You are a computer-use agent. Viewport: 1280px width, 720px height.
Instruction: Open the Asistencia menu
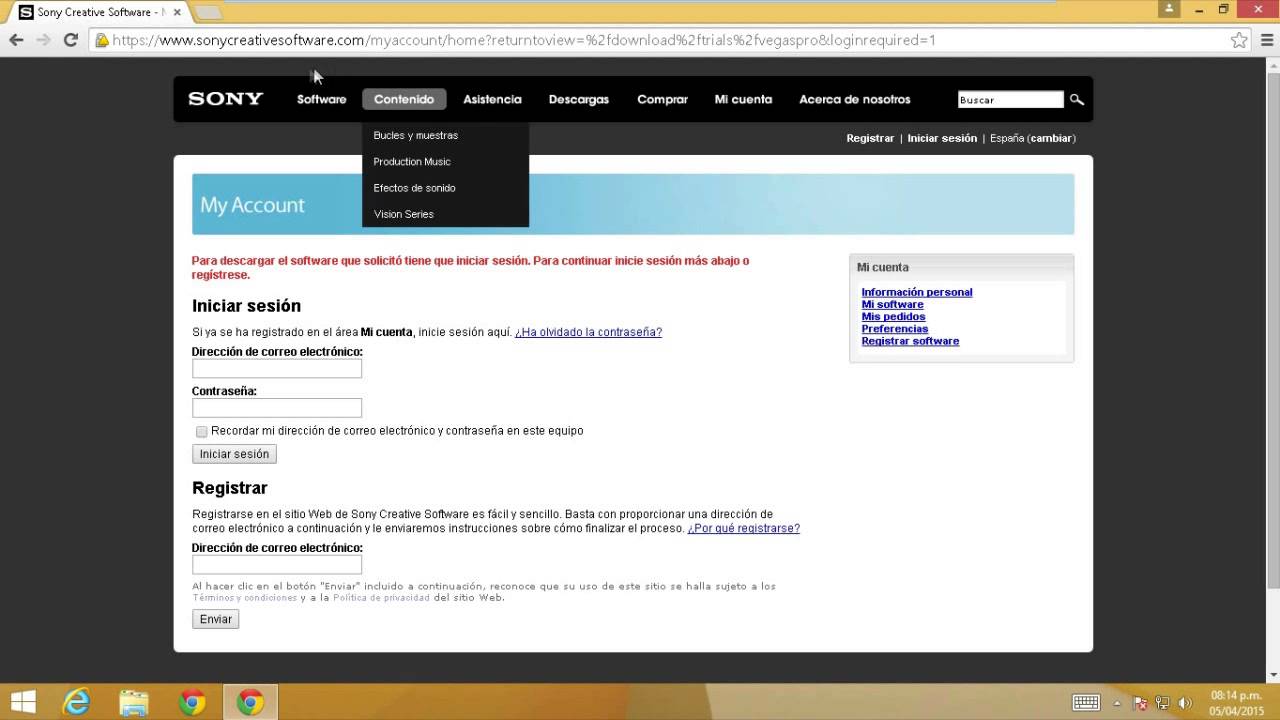pyautogui.click(x=492, y=99)
